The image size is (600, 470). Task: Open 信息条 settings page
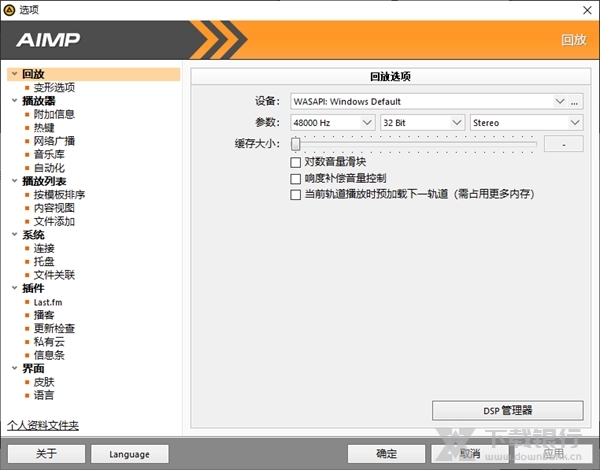point(49,355)
